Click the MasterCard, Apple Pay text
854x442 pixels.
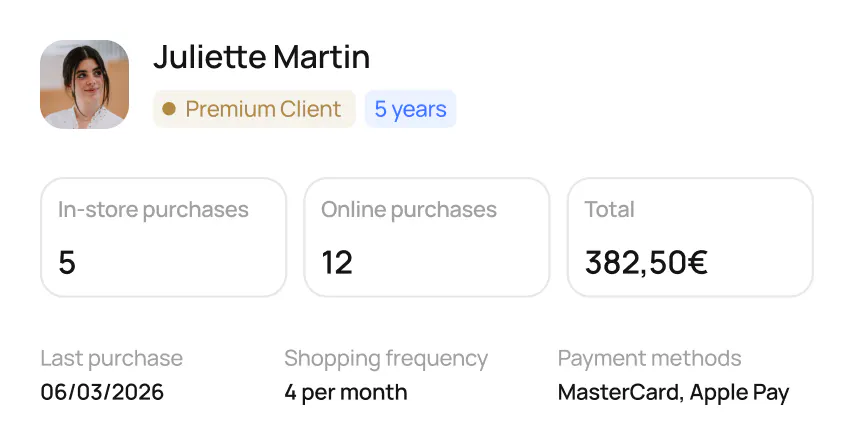[x=673, y=391]
